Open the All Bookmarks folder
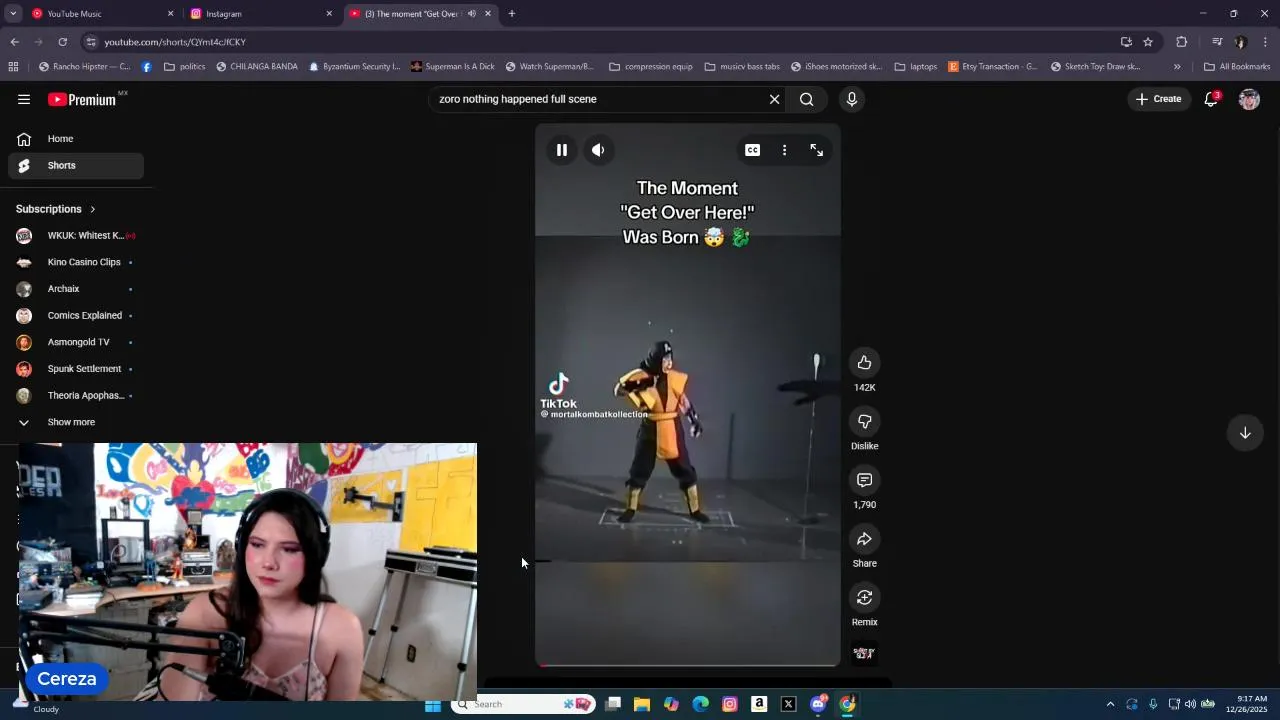The image size is (1280, 720). click(1237, 67)
